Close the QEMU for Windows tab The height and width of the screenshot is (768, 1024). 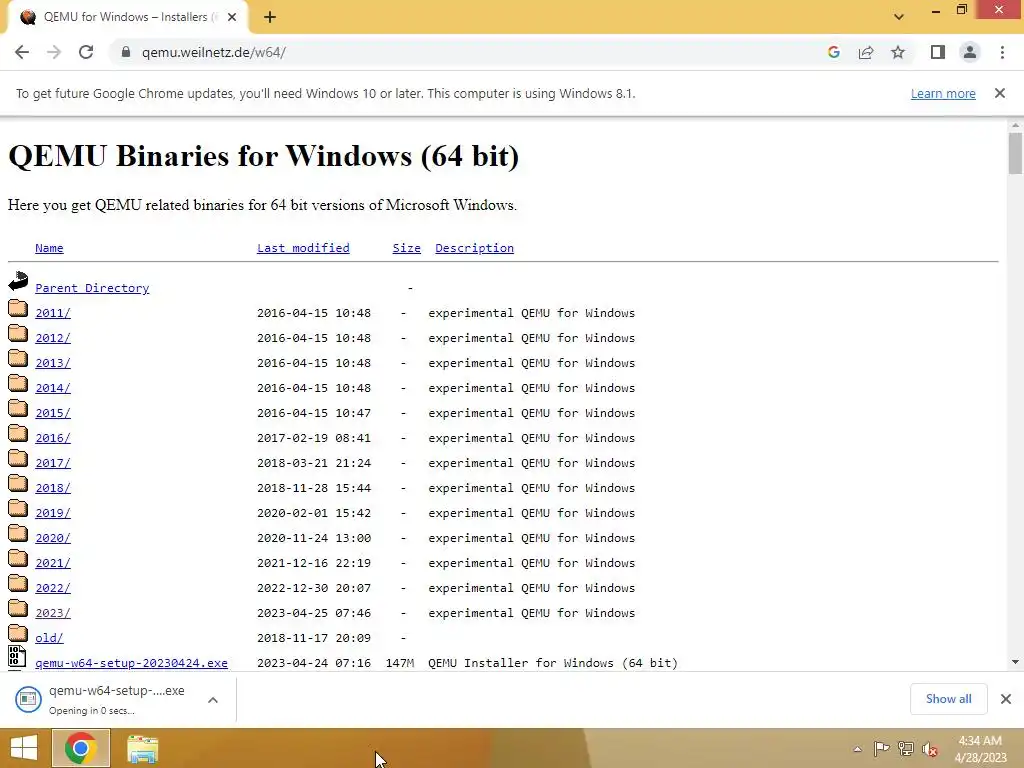(232, 18)
